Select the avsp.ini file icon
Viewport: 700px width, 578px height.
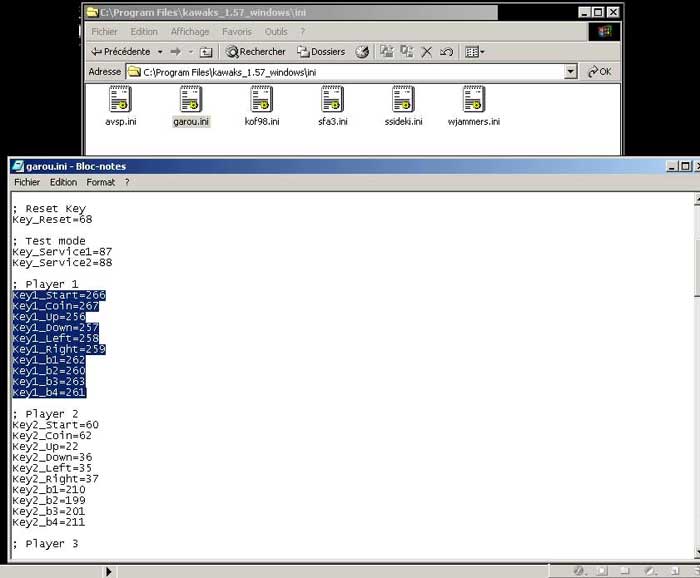119,100
